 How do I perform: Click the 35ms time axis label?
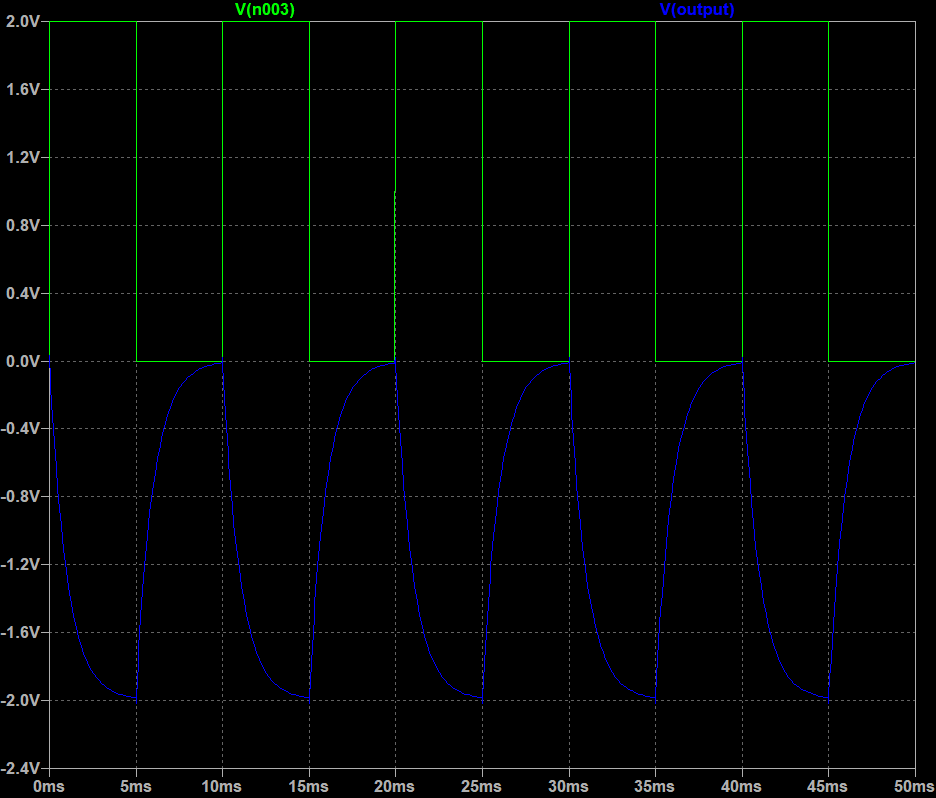[655, 787]
